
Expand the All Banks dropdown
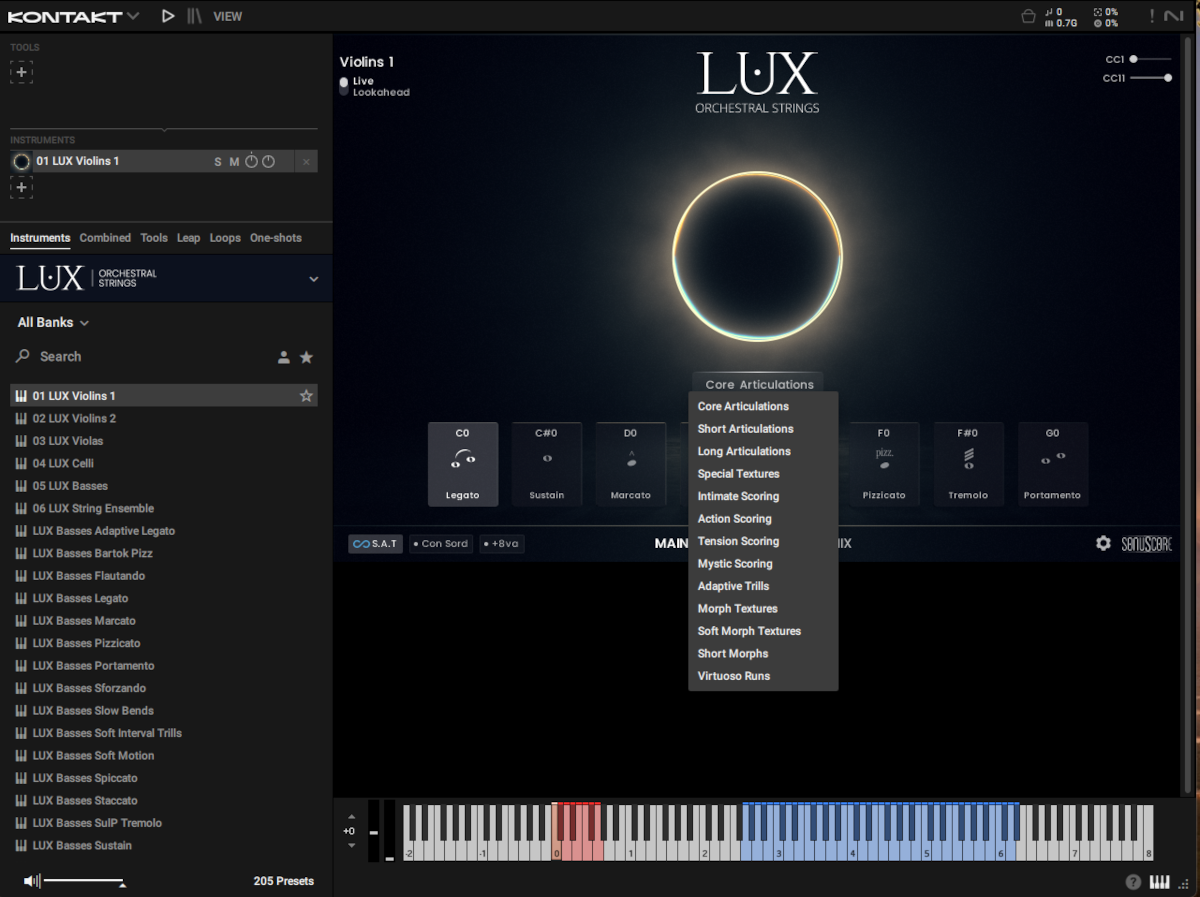(x=53, y=323)
